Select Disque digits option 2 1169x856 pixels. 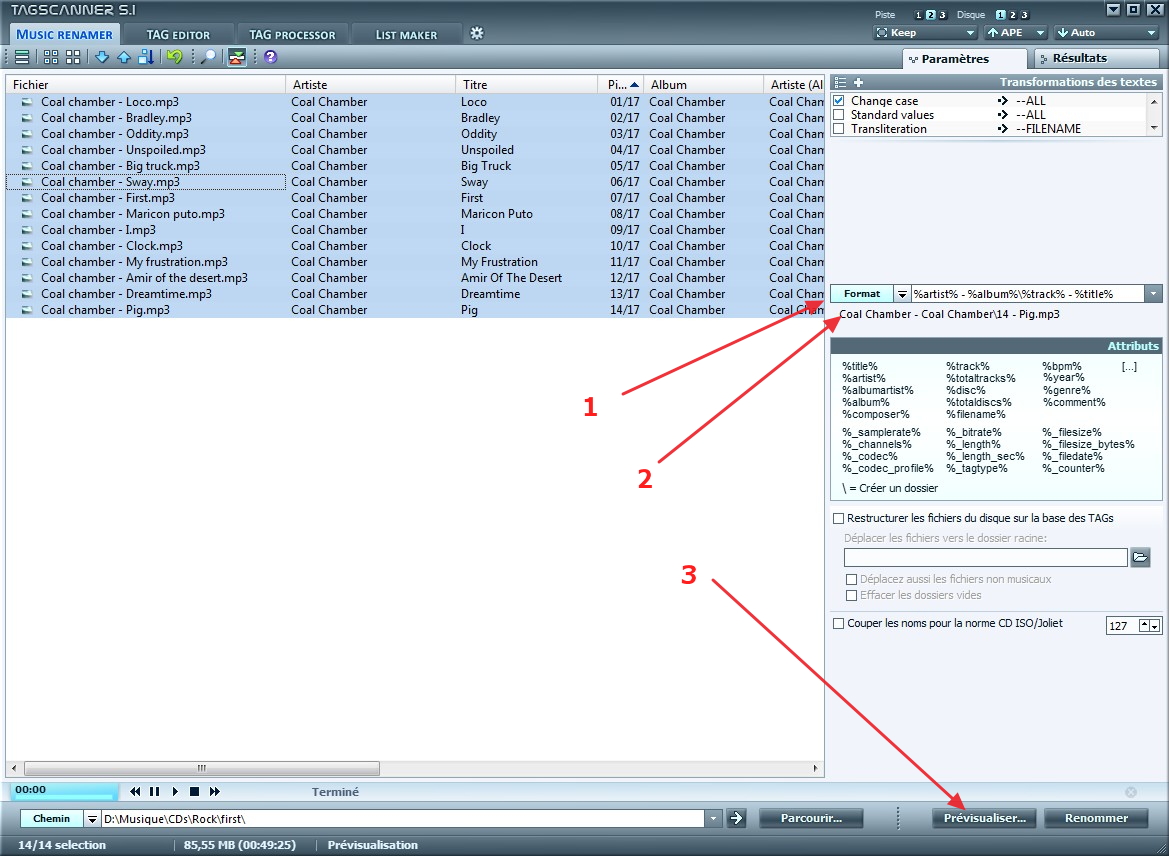pyautogui.click(x=1012, y=15)
